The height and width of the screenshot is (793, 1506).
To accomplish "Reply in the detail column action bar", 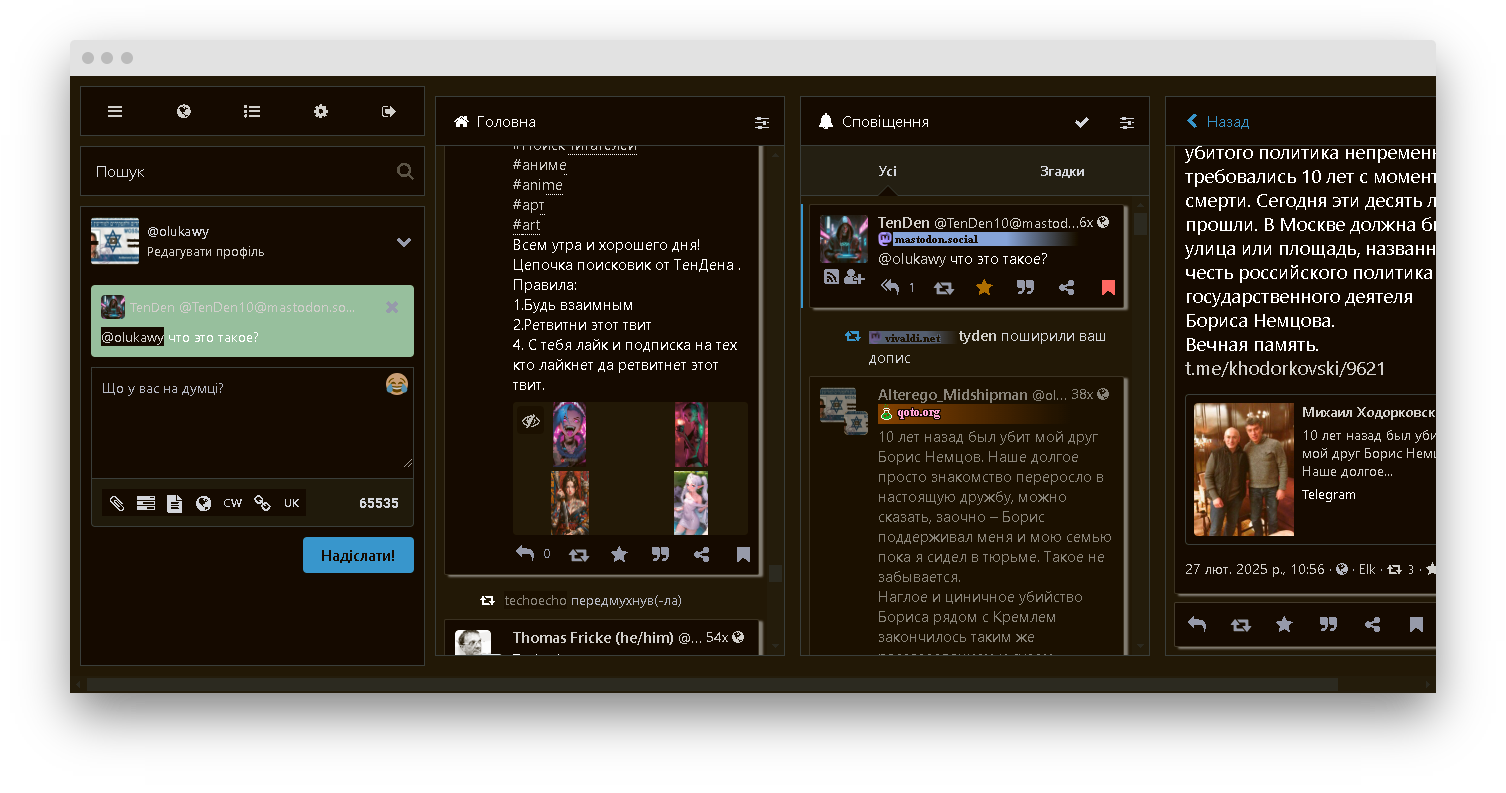I will tap(1197, 624).
